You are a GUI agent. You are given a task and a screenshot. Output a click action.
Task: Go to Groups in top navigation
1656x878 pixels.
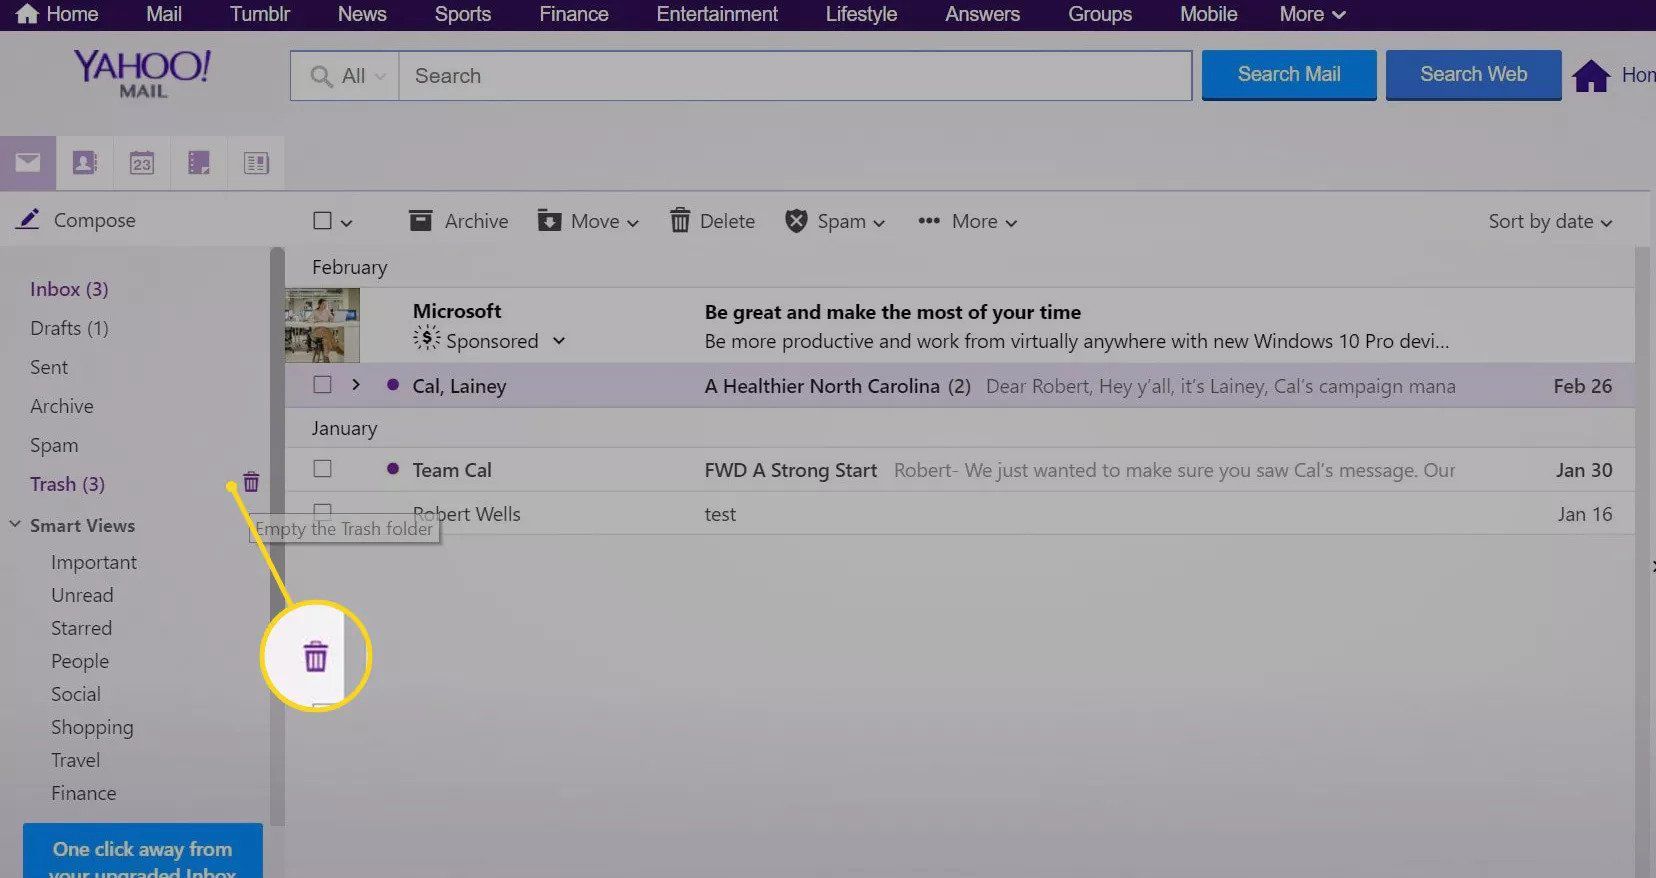click(x=1100, y=14)
